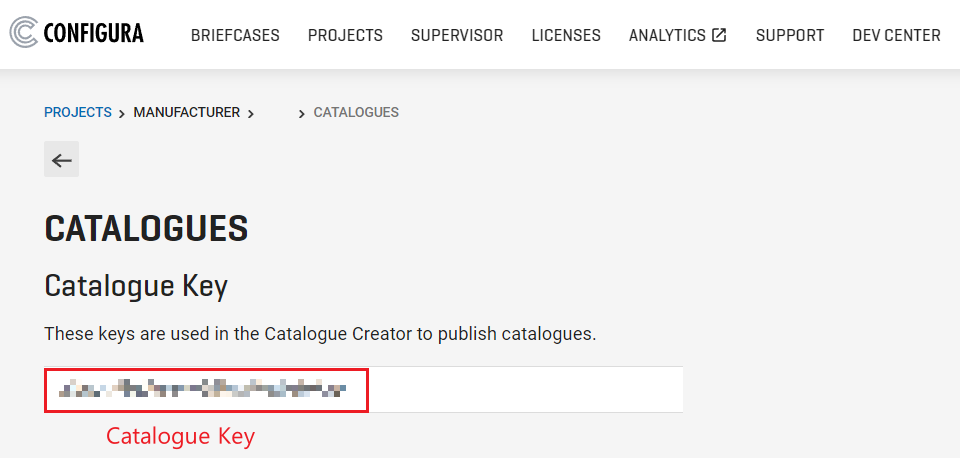
Task: Click PROJECTS breadcrumb link
Action: [78, 113]
